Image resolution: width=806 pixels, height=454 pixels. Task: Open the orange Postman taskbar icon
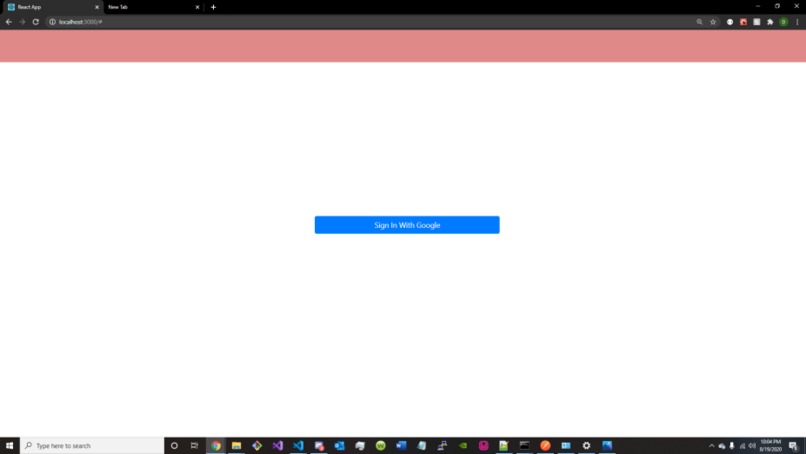[x=545, y=445]
